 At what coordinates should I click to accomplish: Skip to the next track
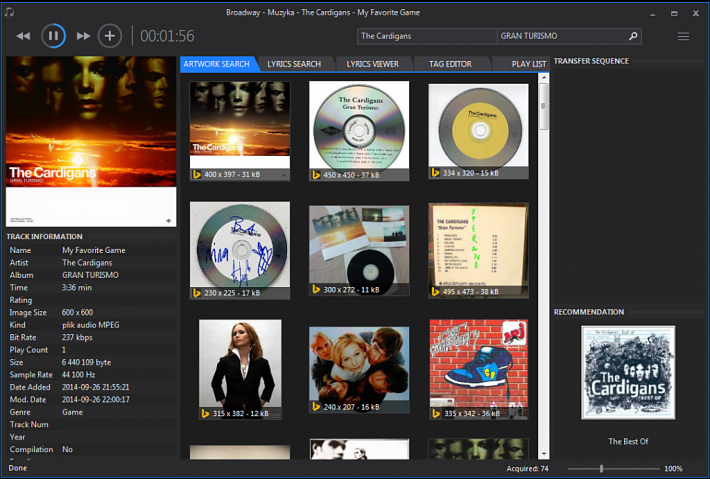(83, 36)
